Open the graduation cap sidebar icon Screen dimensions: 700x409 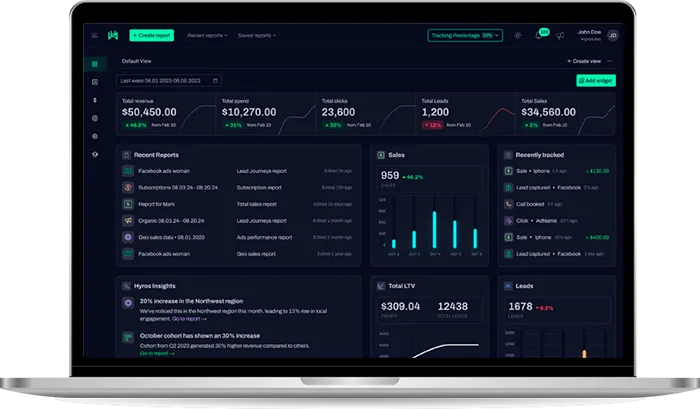(x=95, y=154)
